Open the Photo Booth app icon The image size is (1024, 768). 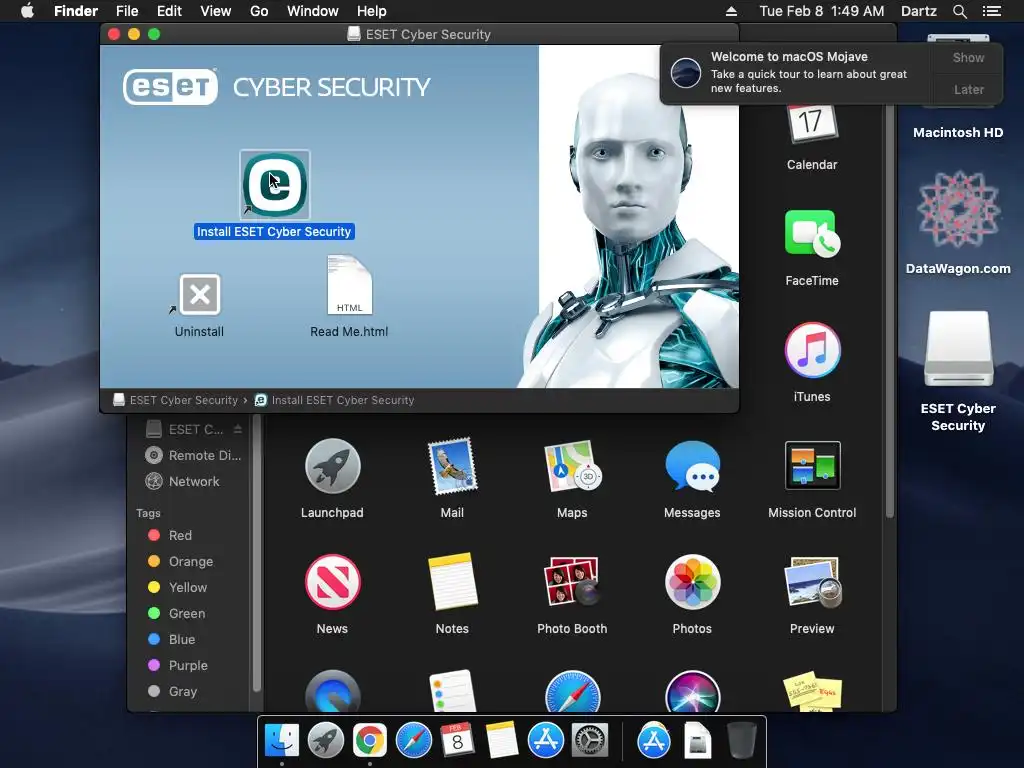[572, 582]
